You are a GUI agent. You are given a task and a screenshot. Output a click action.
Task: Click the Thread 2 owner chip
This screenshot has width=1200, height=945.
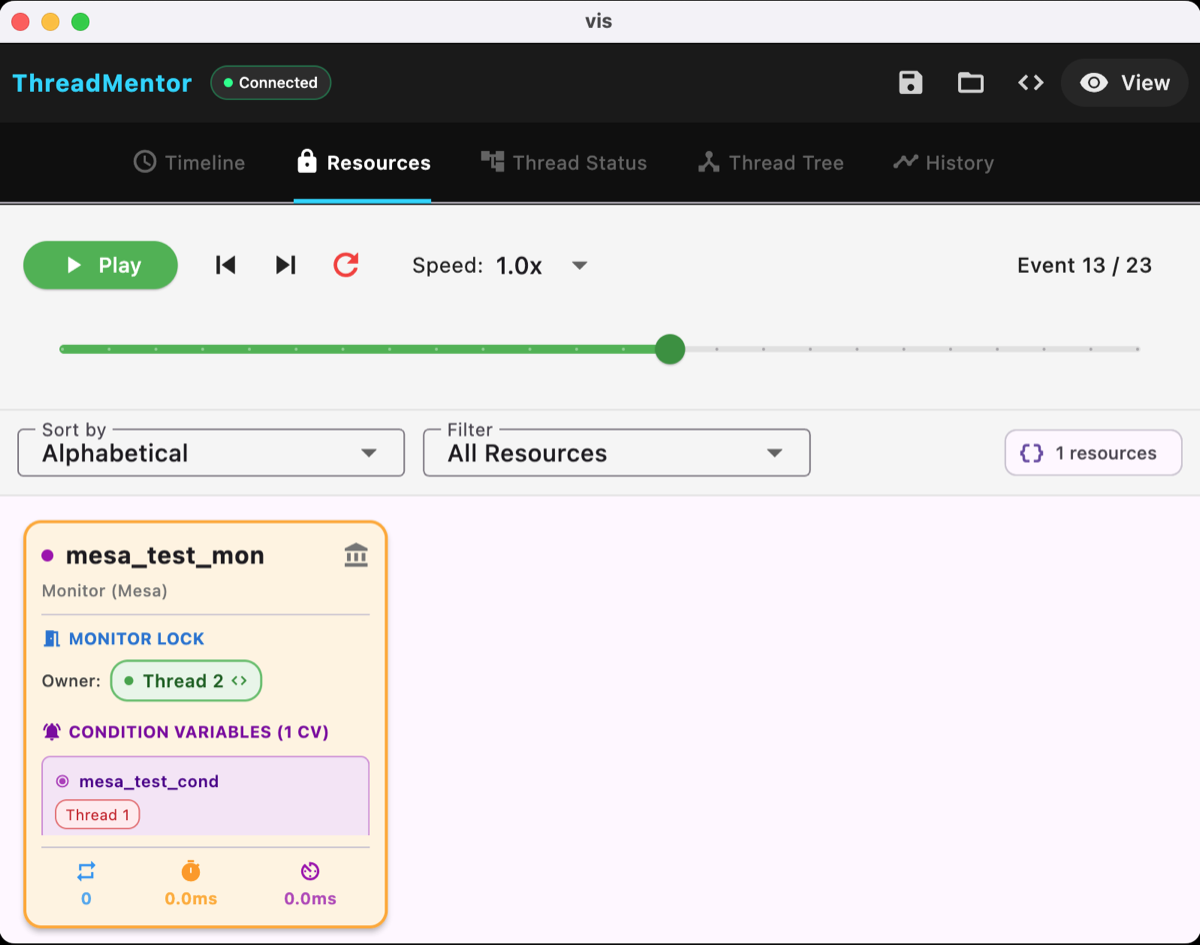click(186, 681)
